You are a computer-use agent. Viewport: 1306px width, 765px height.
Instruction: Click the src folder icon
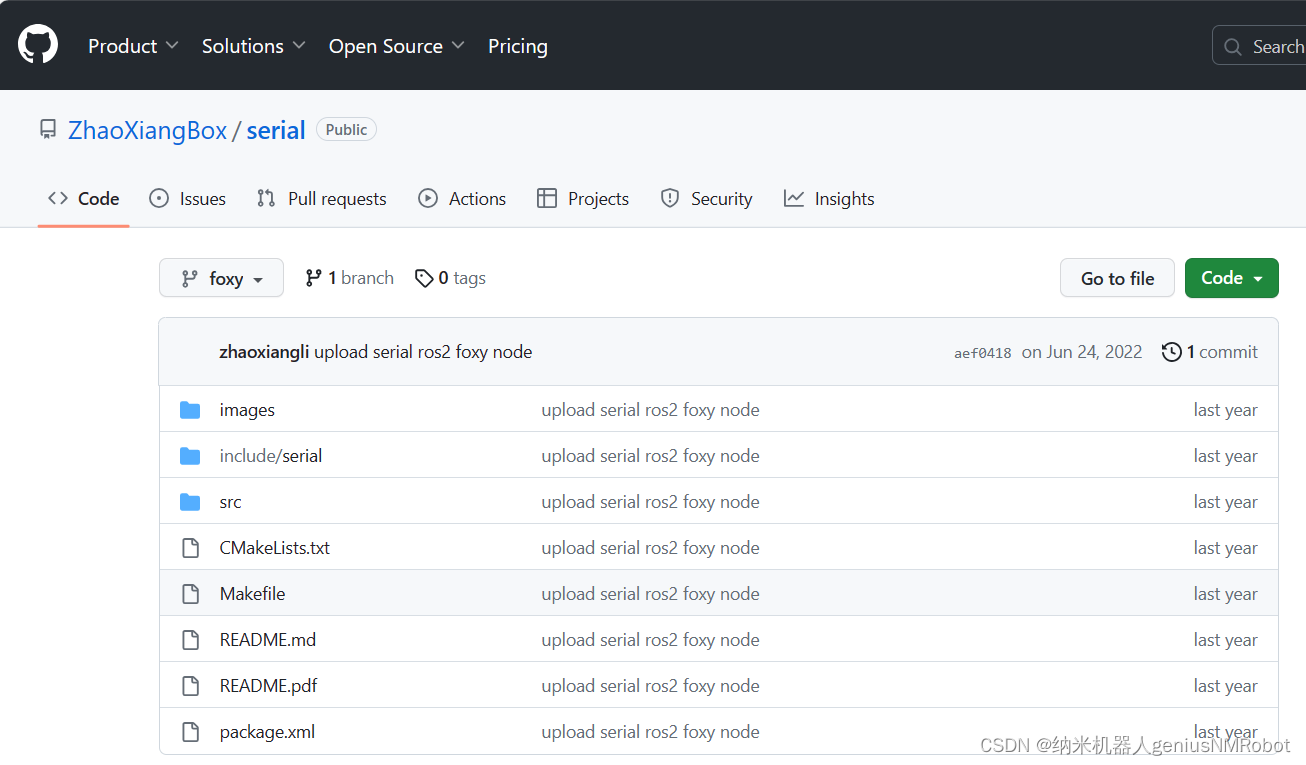[190, 502]
